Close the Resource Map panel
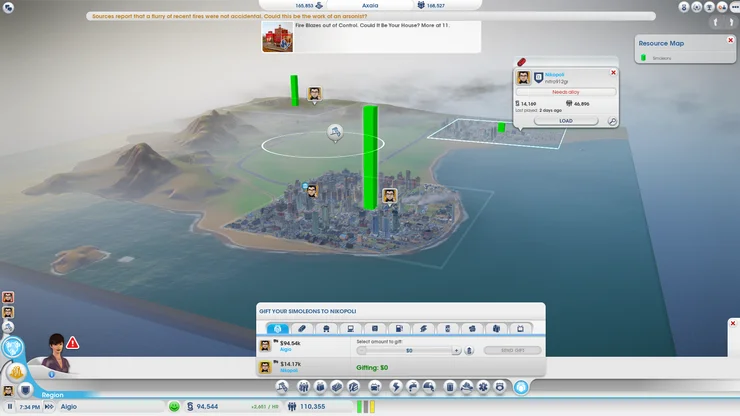This screenshot has height=416, width=740. [731, 40]
